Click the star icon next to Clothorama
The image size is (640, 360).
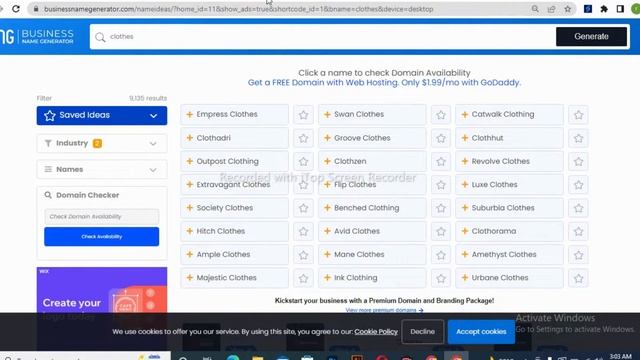578,231
